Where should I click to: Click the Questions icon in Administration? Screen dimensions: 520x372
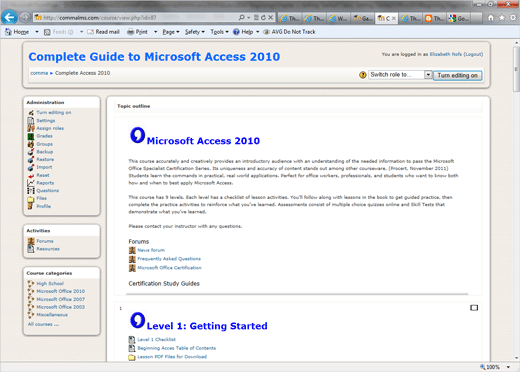click(x=31, y=191)
